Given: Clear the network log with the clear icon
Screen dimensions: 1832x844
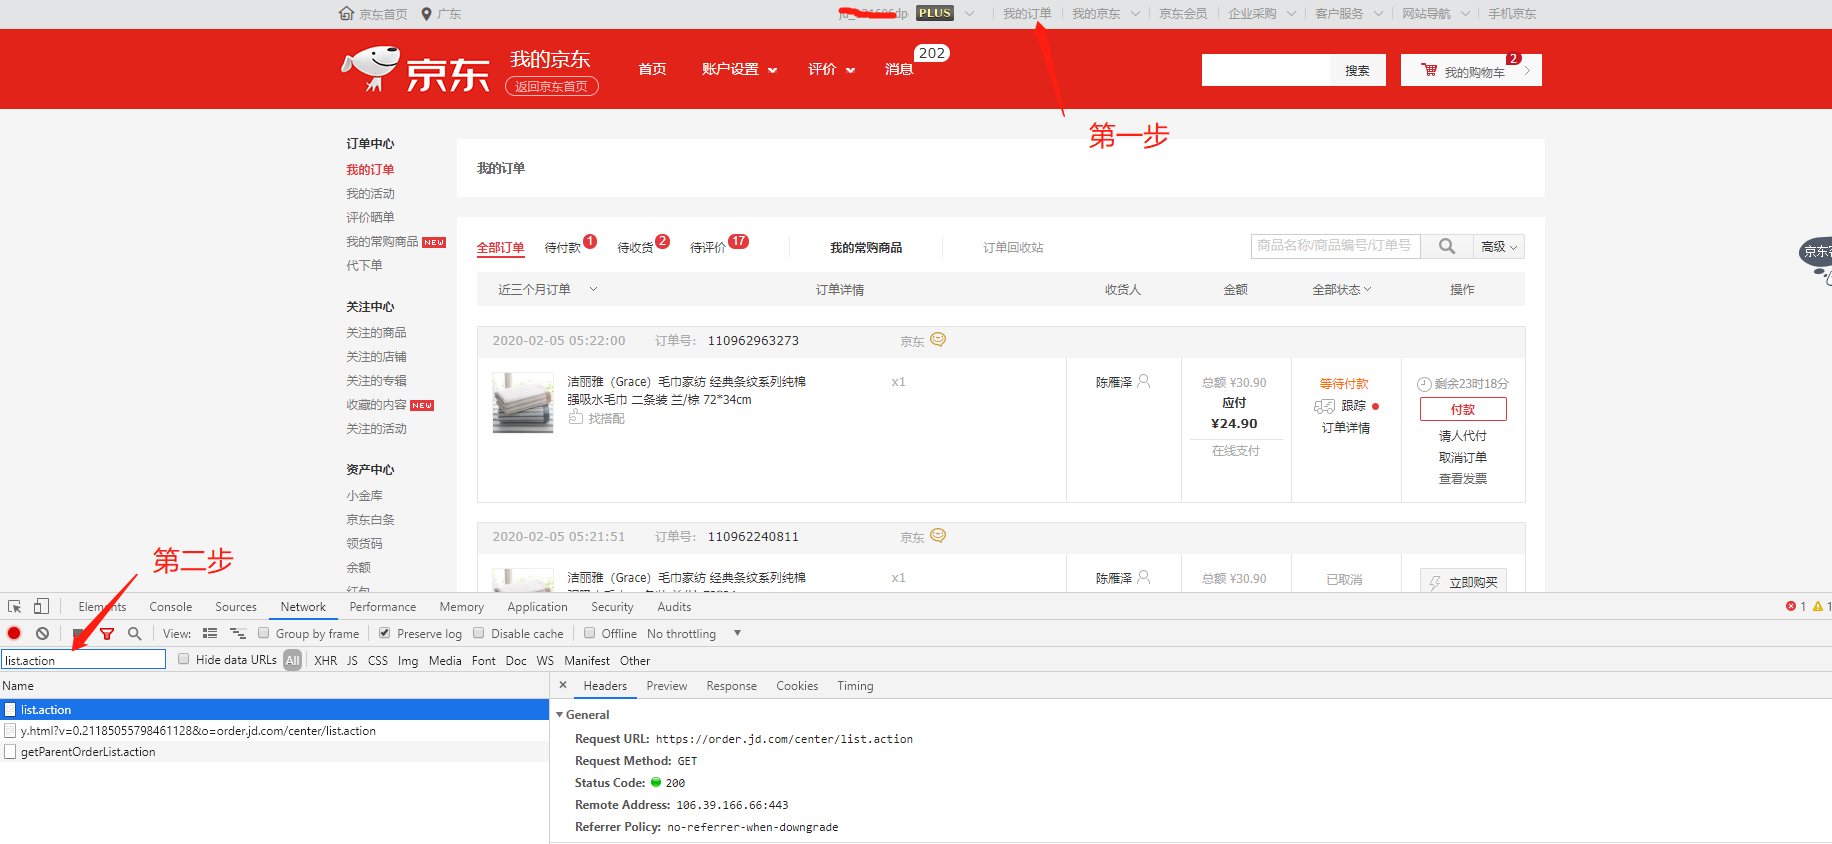Looking at the screenshot, I should [x=42, y=633].
